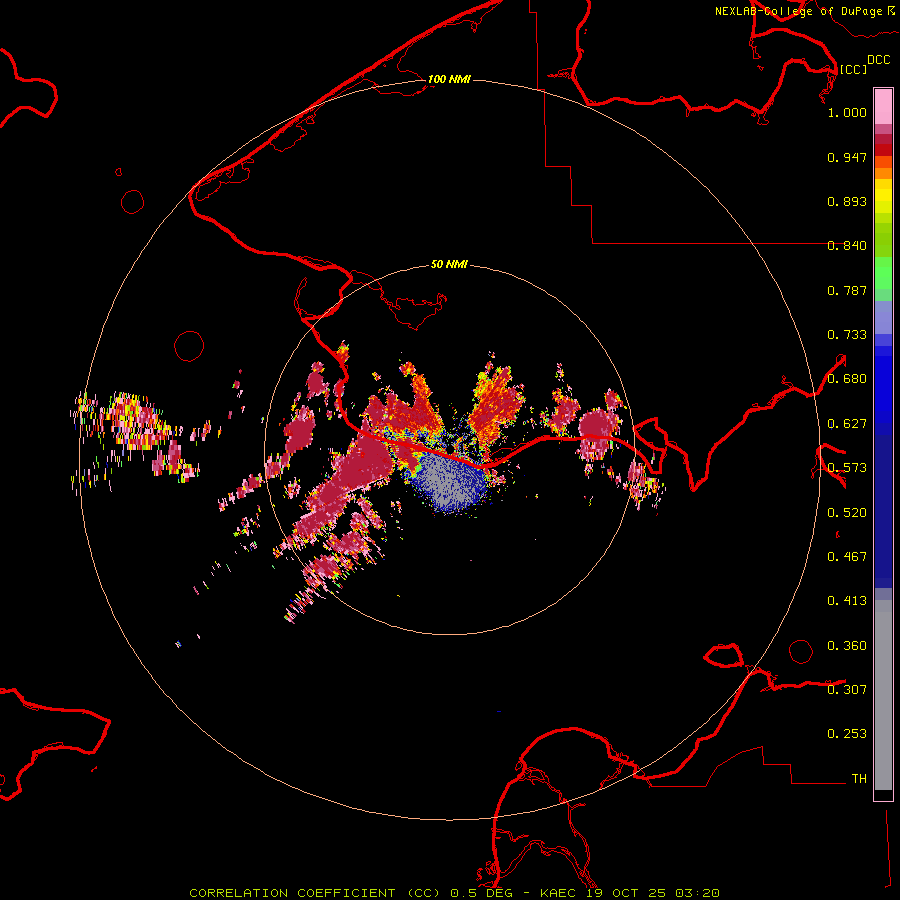Image resolution: width=900 pixels, height=900 pixels.
Task: Click the '[CC]' legend label
Action: 853,69
